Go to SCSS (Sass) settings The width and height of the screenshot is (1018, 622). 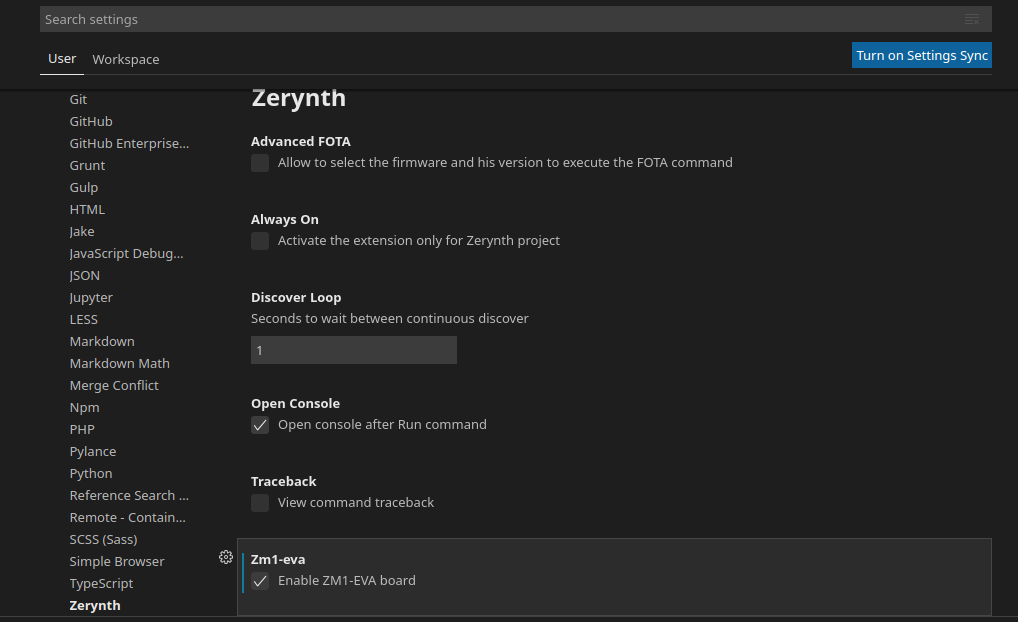tap(103, 540)
